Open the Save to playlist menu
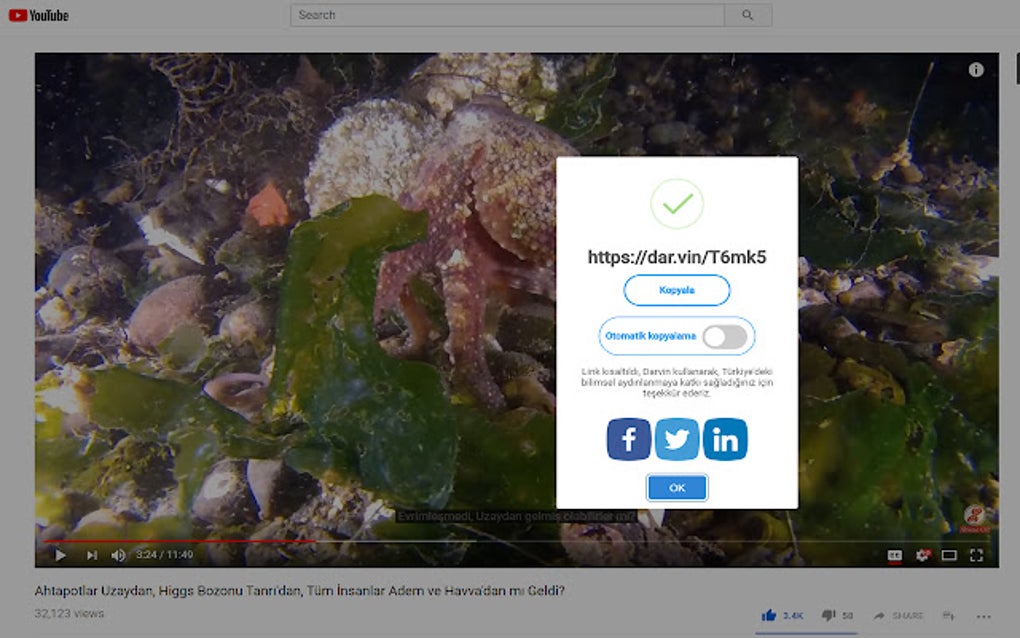The image size is (1020, 638). pos(947,615)
